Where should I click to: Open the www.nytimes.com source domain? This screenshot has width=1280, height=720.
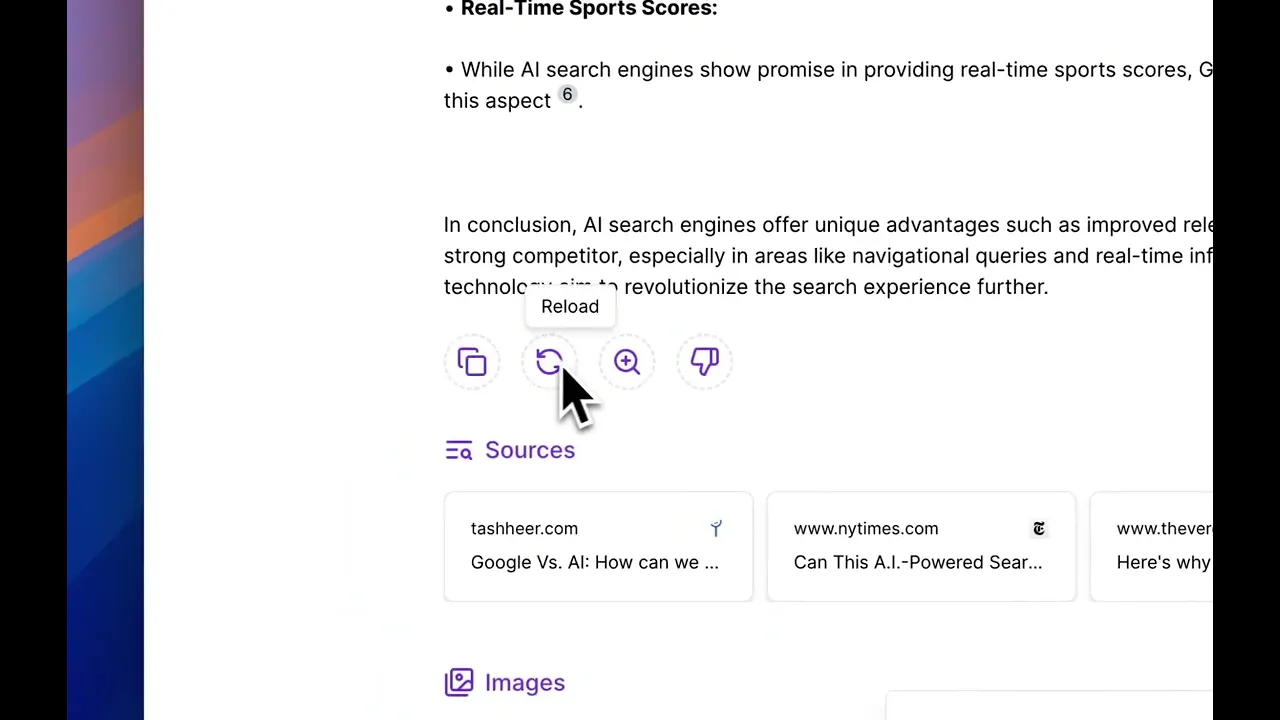click(866, 528)
